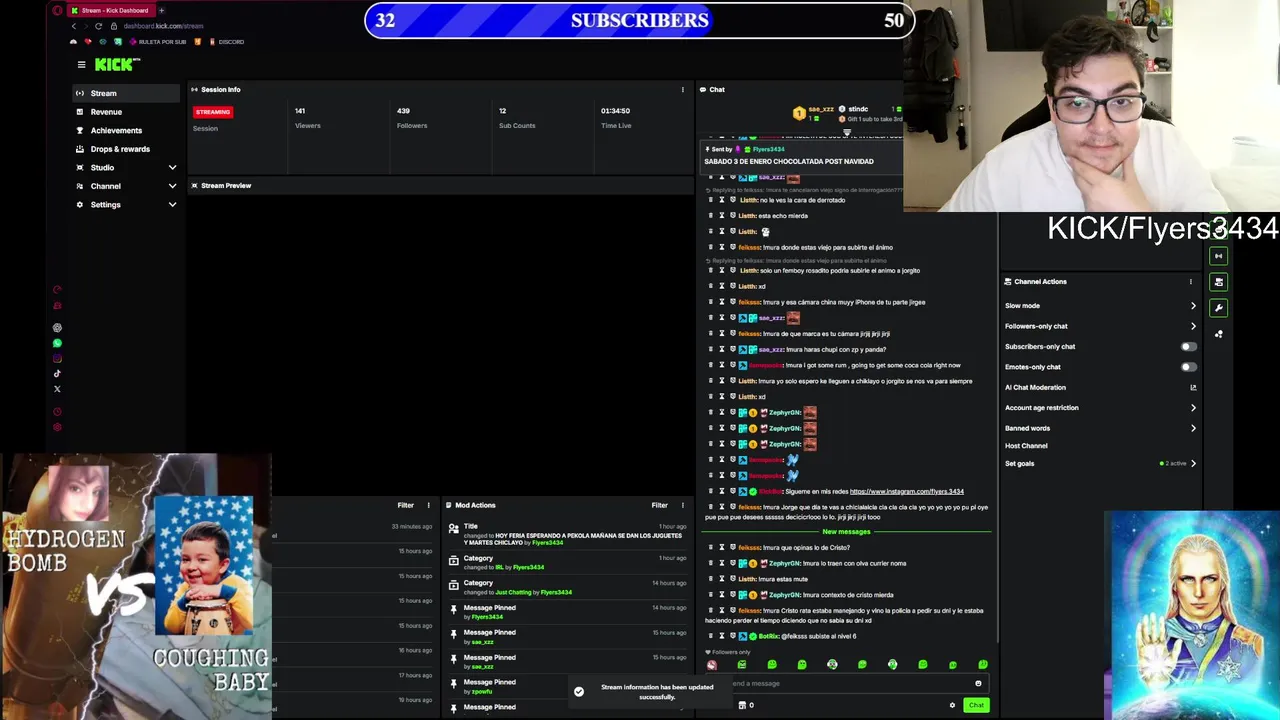
Task: Click ban shield on Listth 'estas mute' message
Action: pyautogui.click(x=732, y=579)
